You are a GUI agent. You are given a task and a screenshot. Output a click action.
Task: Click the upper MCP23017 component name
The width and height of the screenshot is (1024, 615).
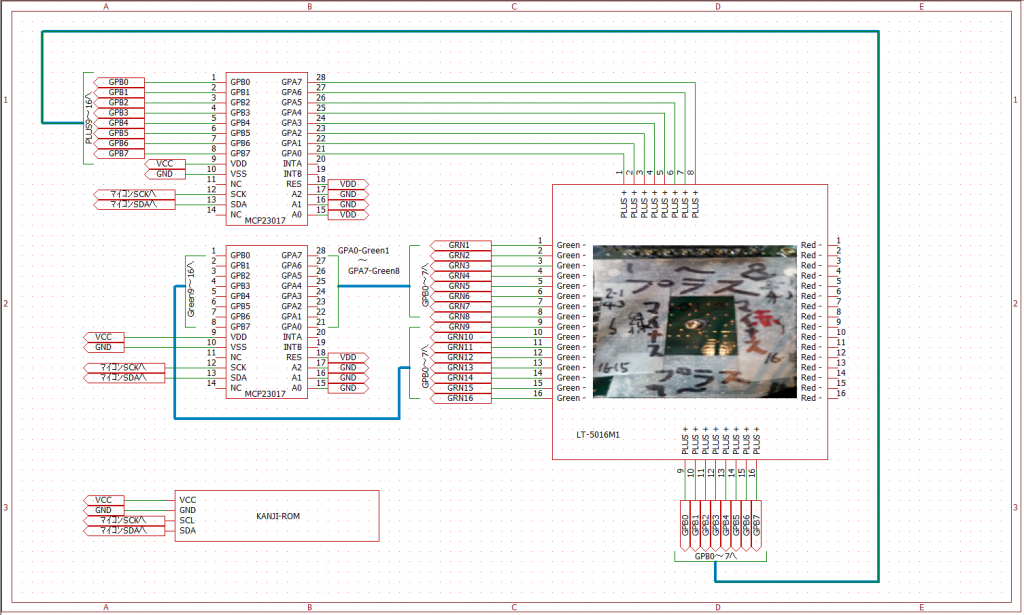coord(265,221)
